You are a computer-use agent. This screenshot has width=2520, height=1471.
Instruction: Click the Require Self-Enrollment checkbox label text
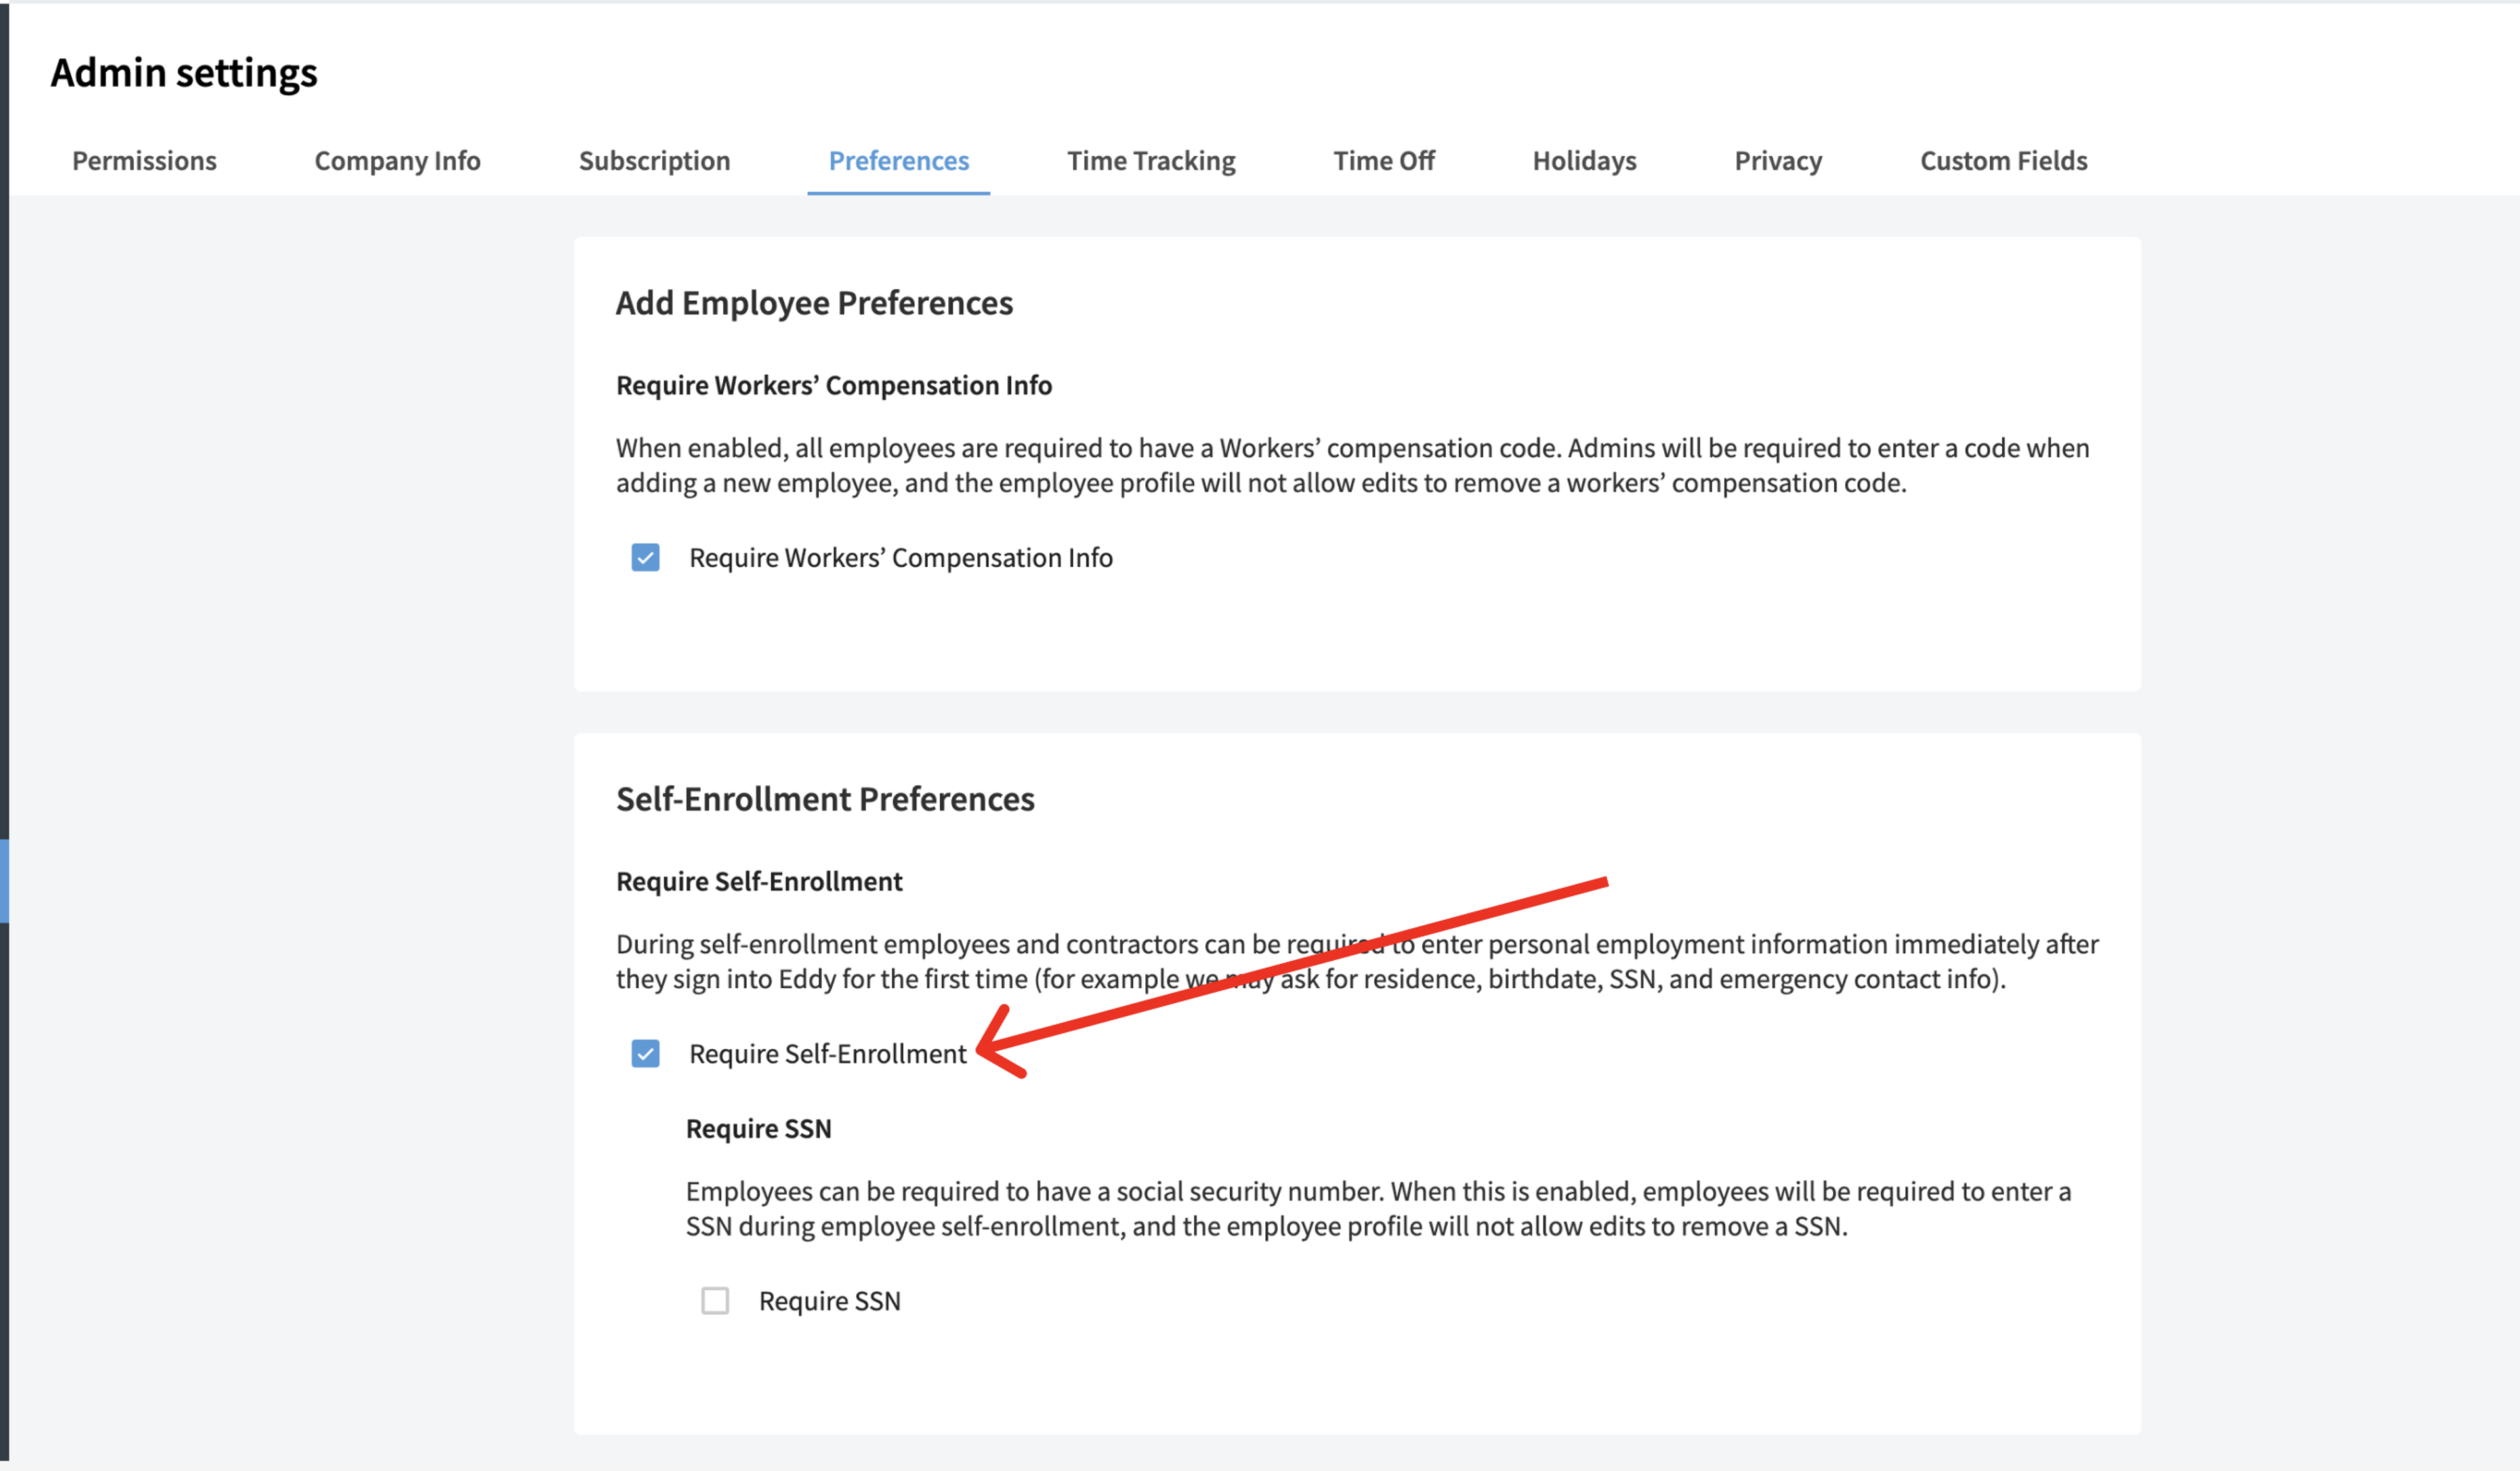click(x=827, y=1053)
